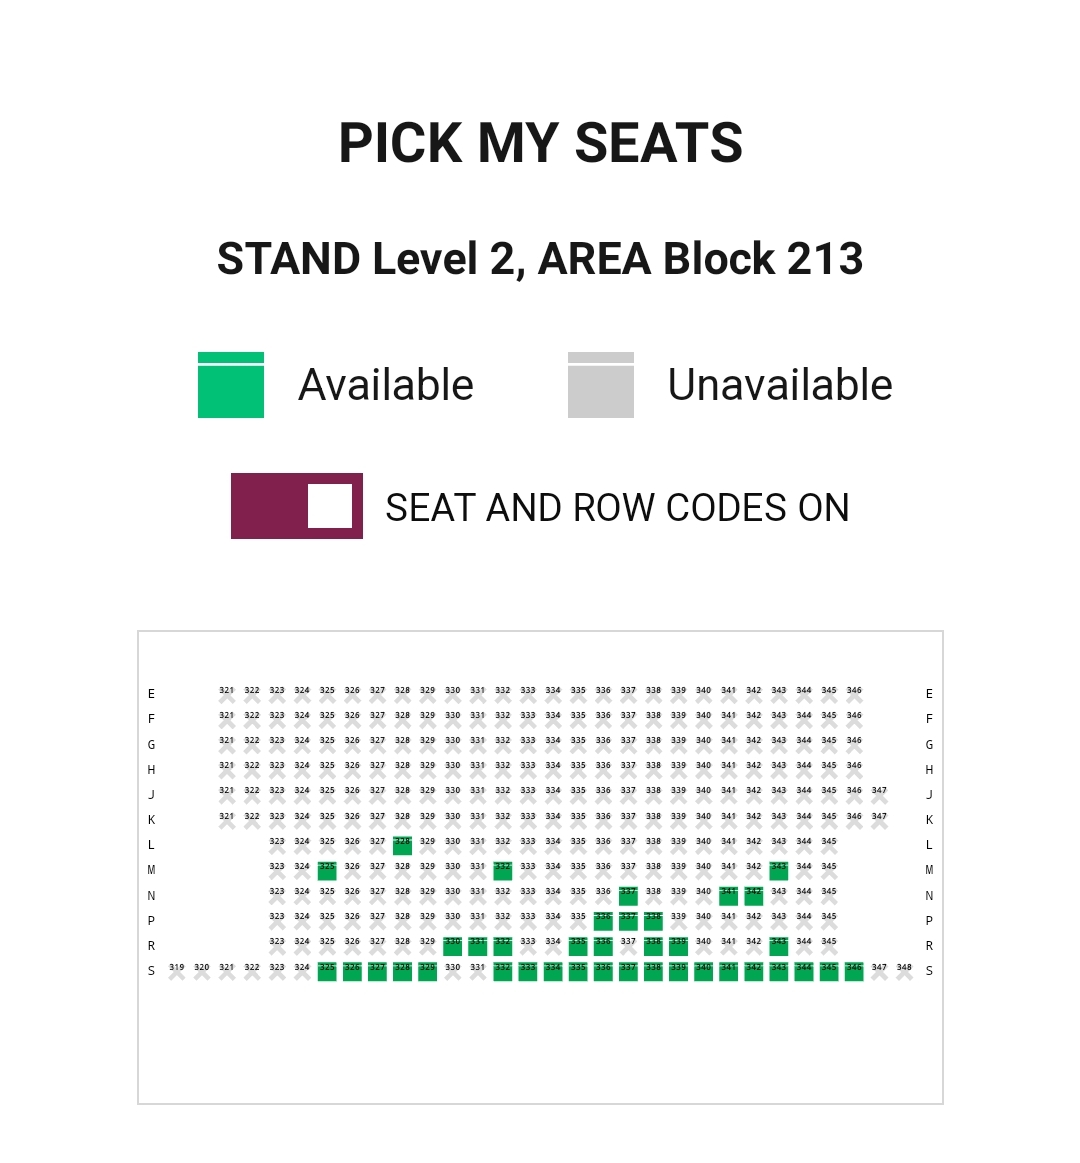Select available seat 343 in row M
The height and width of the screenshot is (1163, 1080).
click(779, 871)
